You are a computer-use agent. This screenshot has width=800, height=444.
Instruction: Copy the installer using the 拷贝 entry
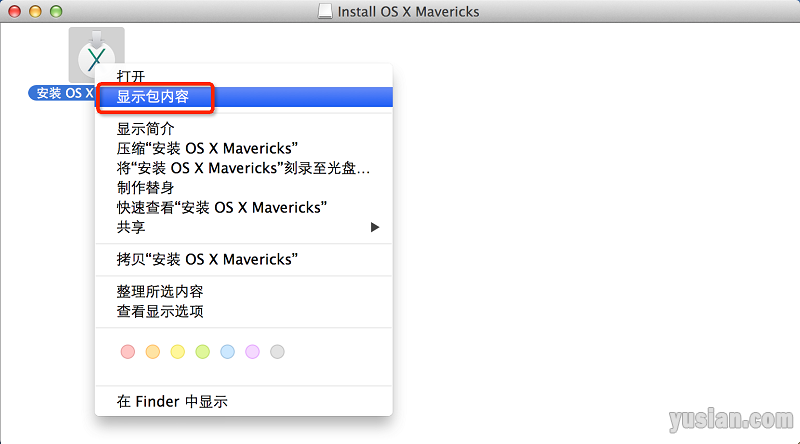(207, 259)
